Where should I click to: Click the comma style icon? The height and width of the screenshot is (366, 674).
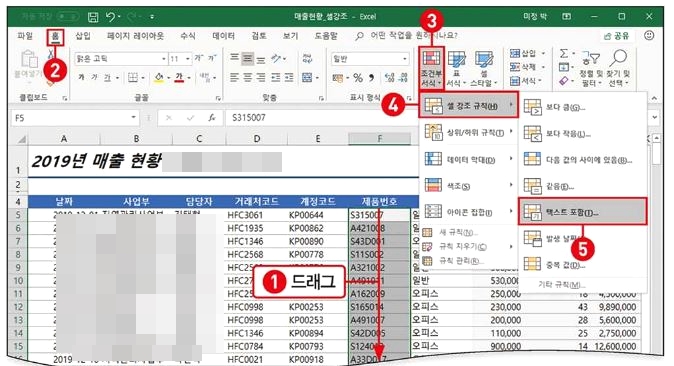[372, 78]
